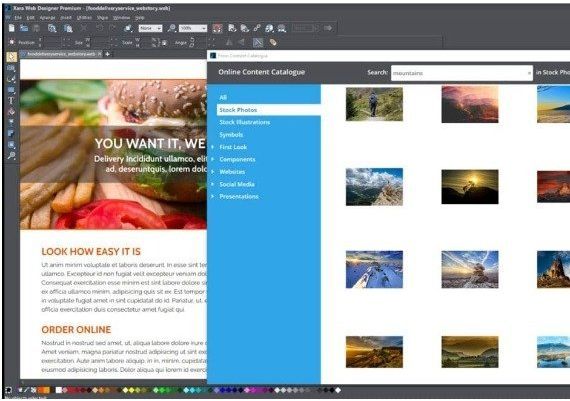Click the tag-shaped icon on second toolbar
Screen dimensions: 570x401
273,42
